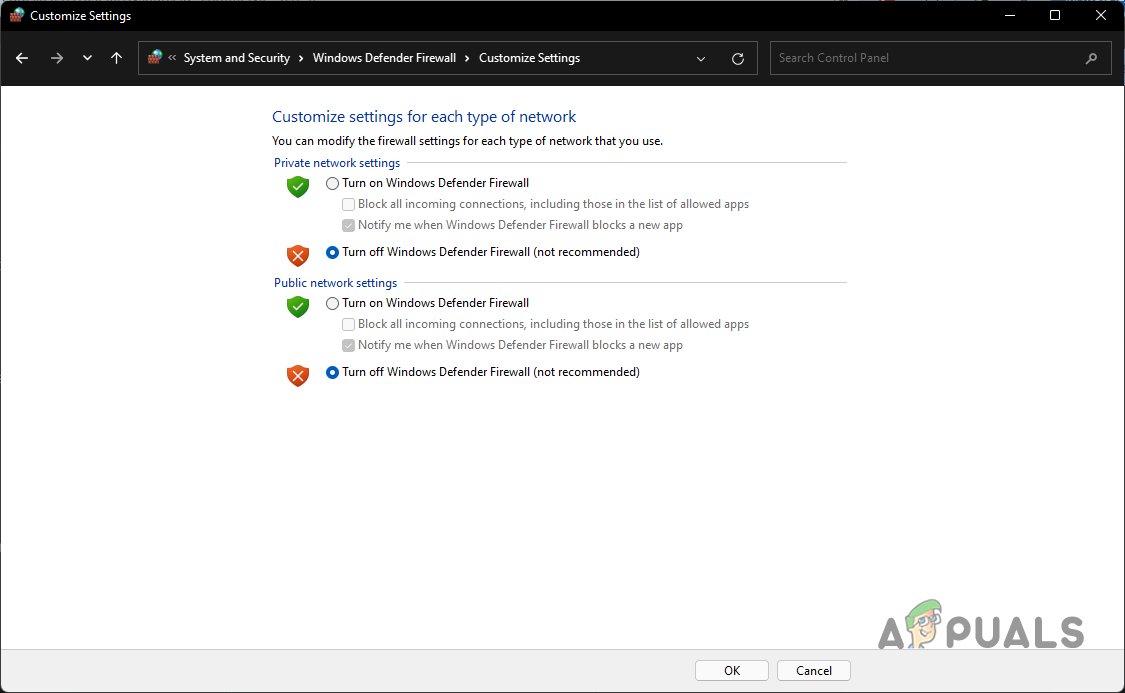
Task: Turn on Windows Defender Firewall for private network
Action: coord(333,184)
